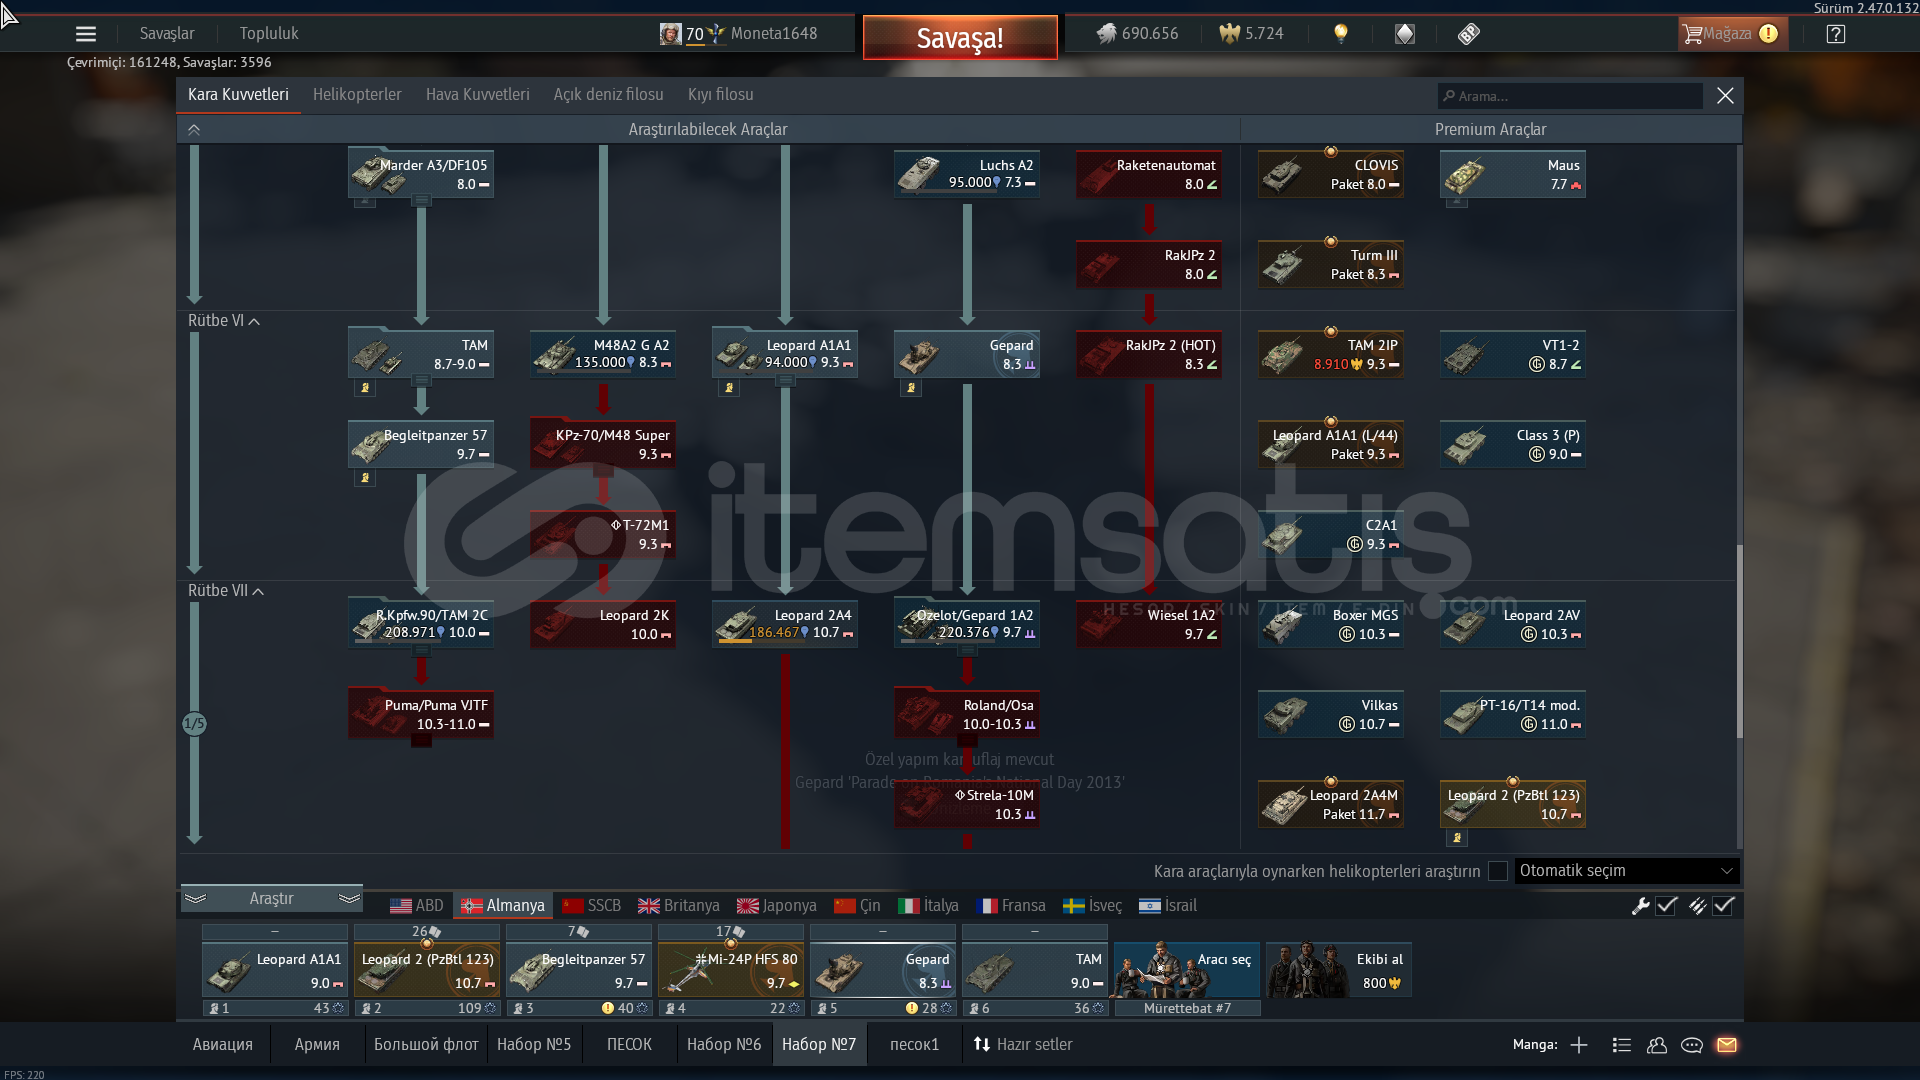Click the Araştır research button
The width and height of the screenshot is (1920, 1080).
tap(271, 899)
